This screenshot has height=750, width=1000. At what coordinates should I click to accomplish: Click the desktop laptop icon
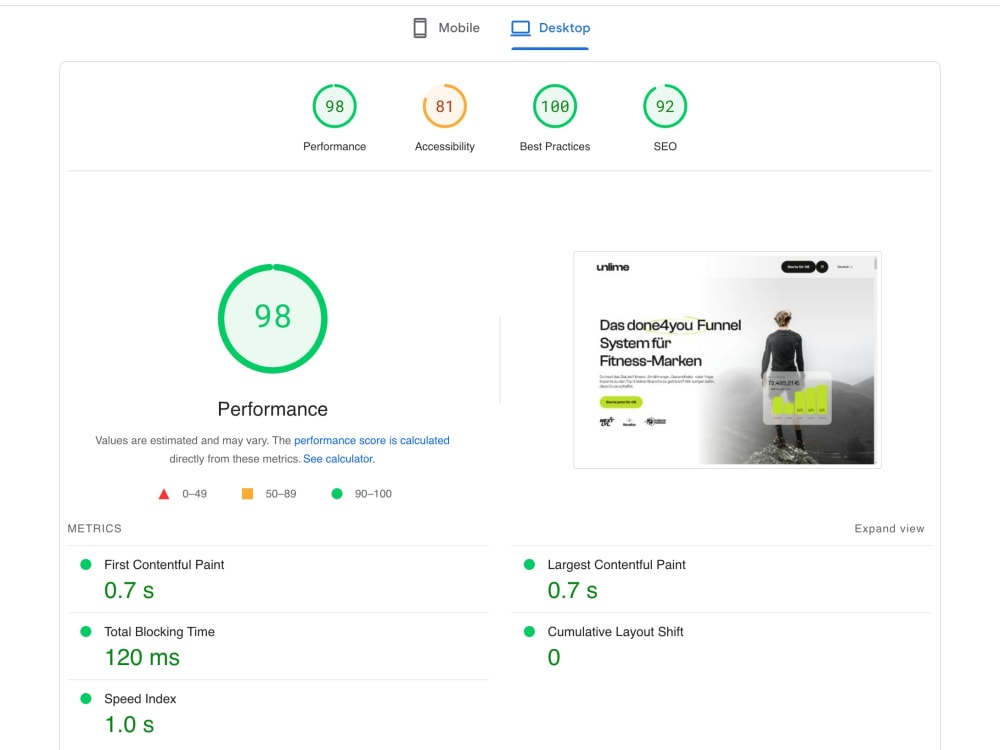(x=520, y=28)
